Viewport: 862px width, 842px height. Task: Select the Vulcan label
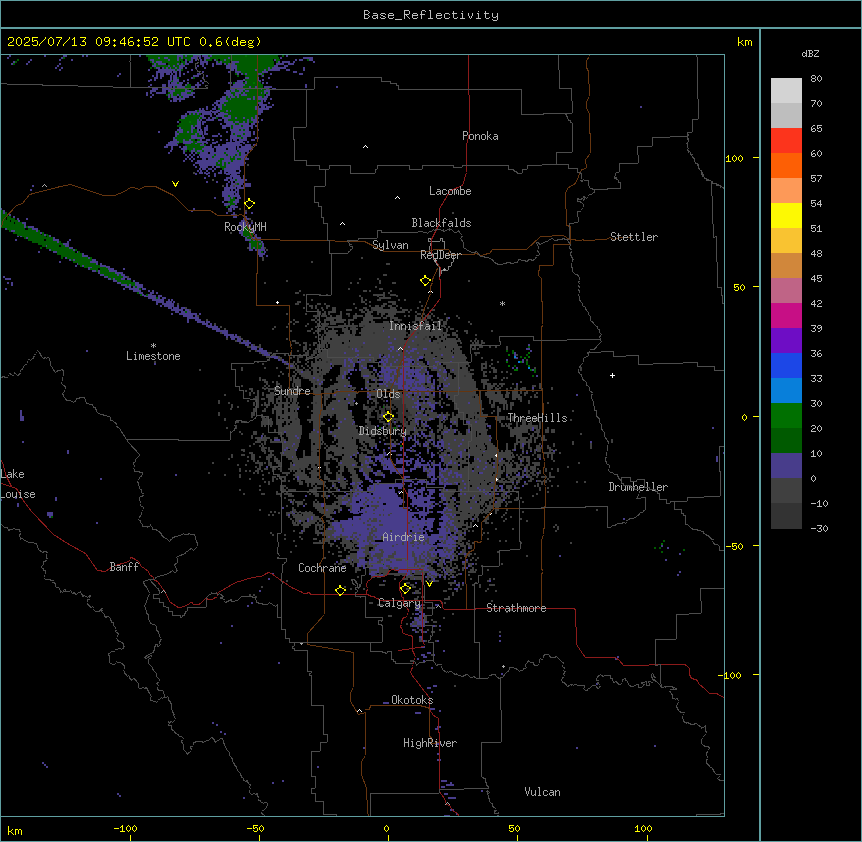542,792
